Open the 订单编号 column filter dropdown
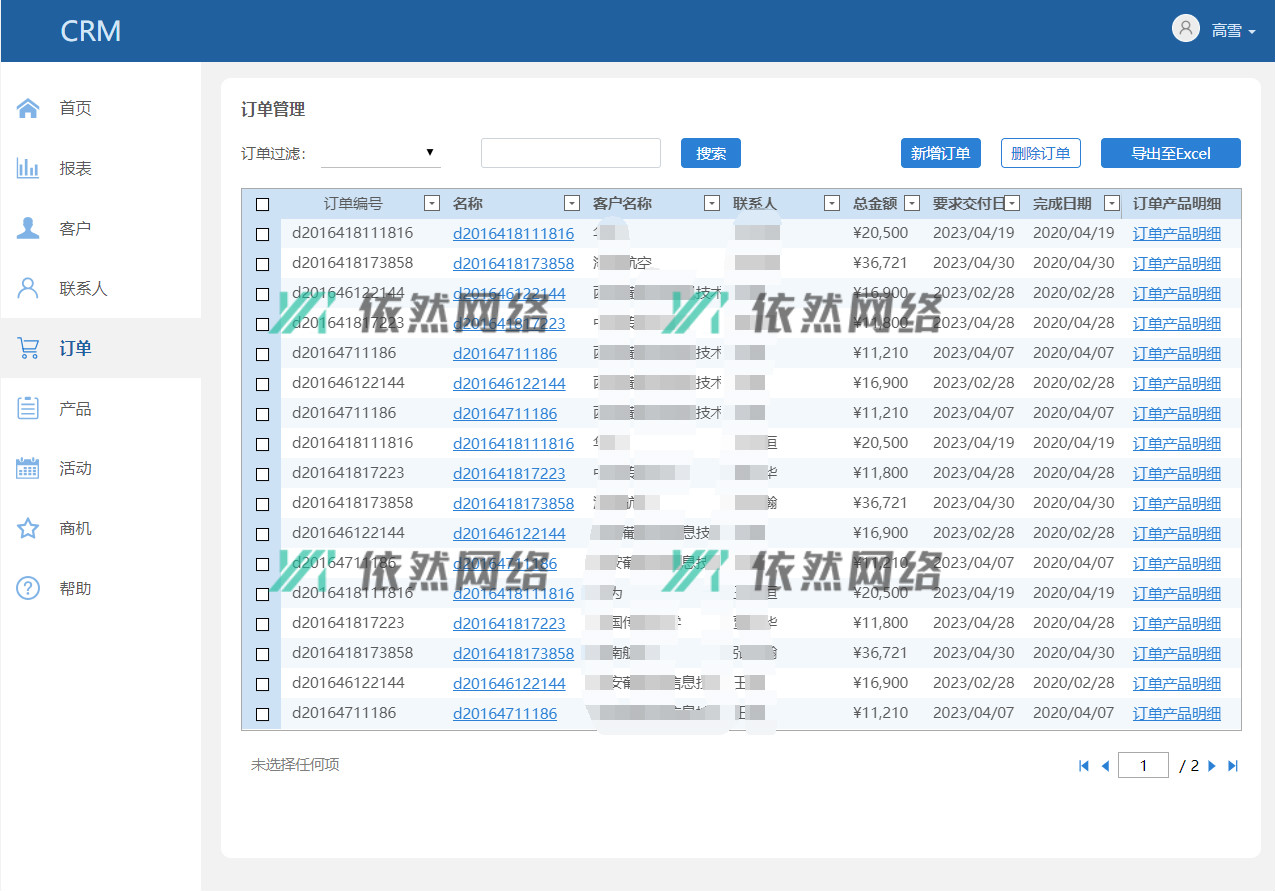 [431, 204]
